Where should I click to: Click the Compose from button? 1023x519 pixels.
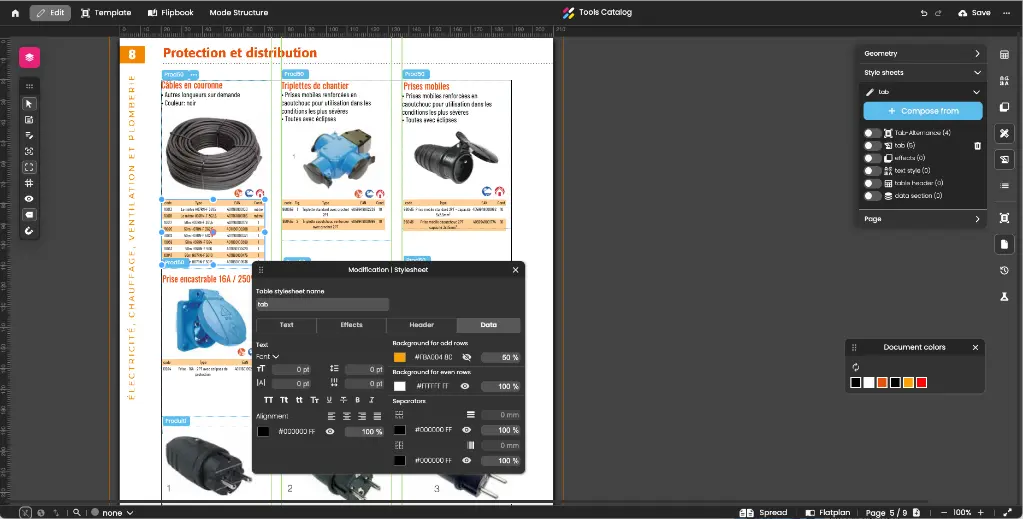[923, 111]
